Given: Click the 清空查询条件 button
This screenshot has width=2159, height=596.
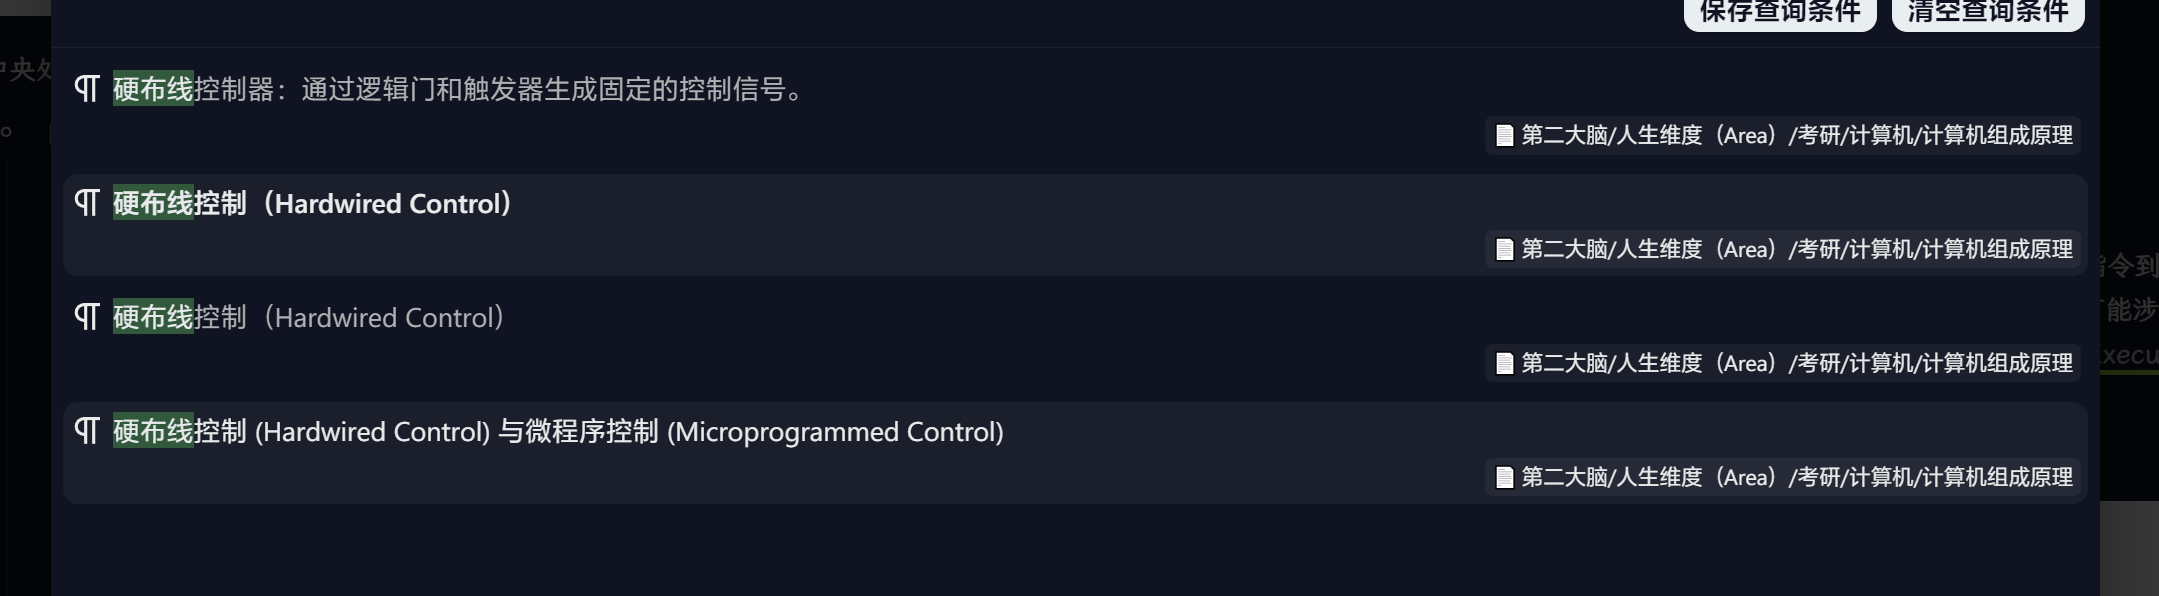Looking at the screenshot, I should coord(1987,12).
